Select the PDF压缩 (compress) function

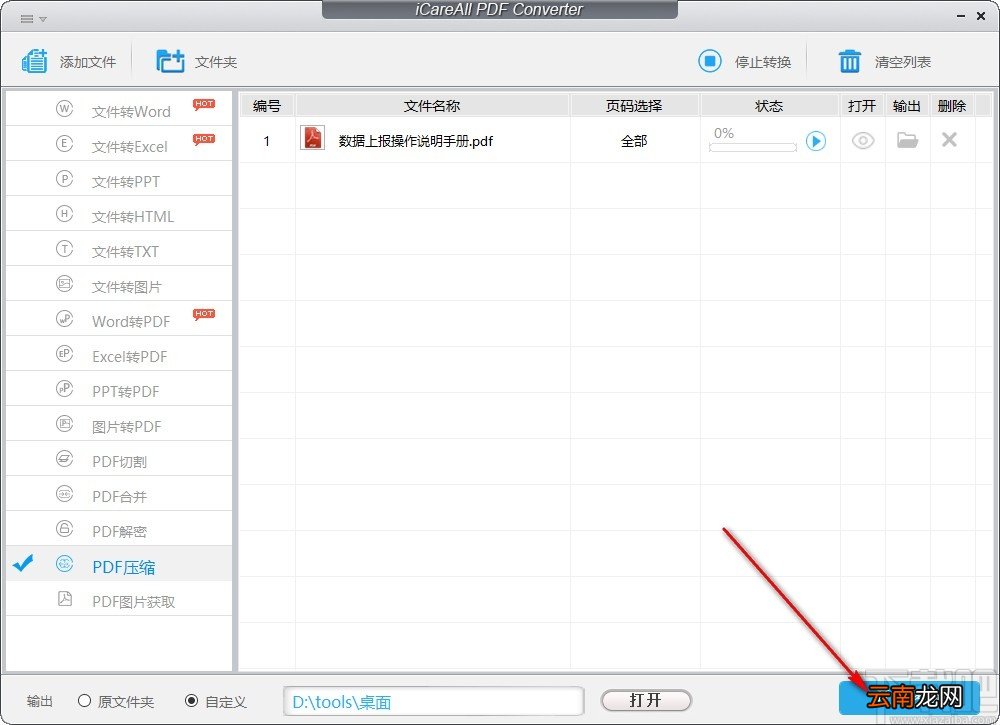[119, 564]
